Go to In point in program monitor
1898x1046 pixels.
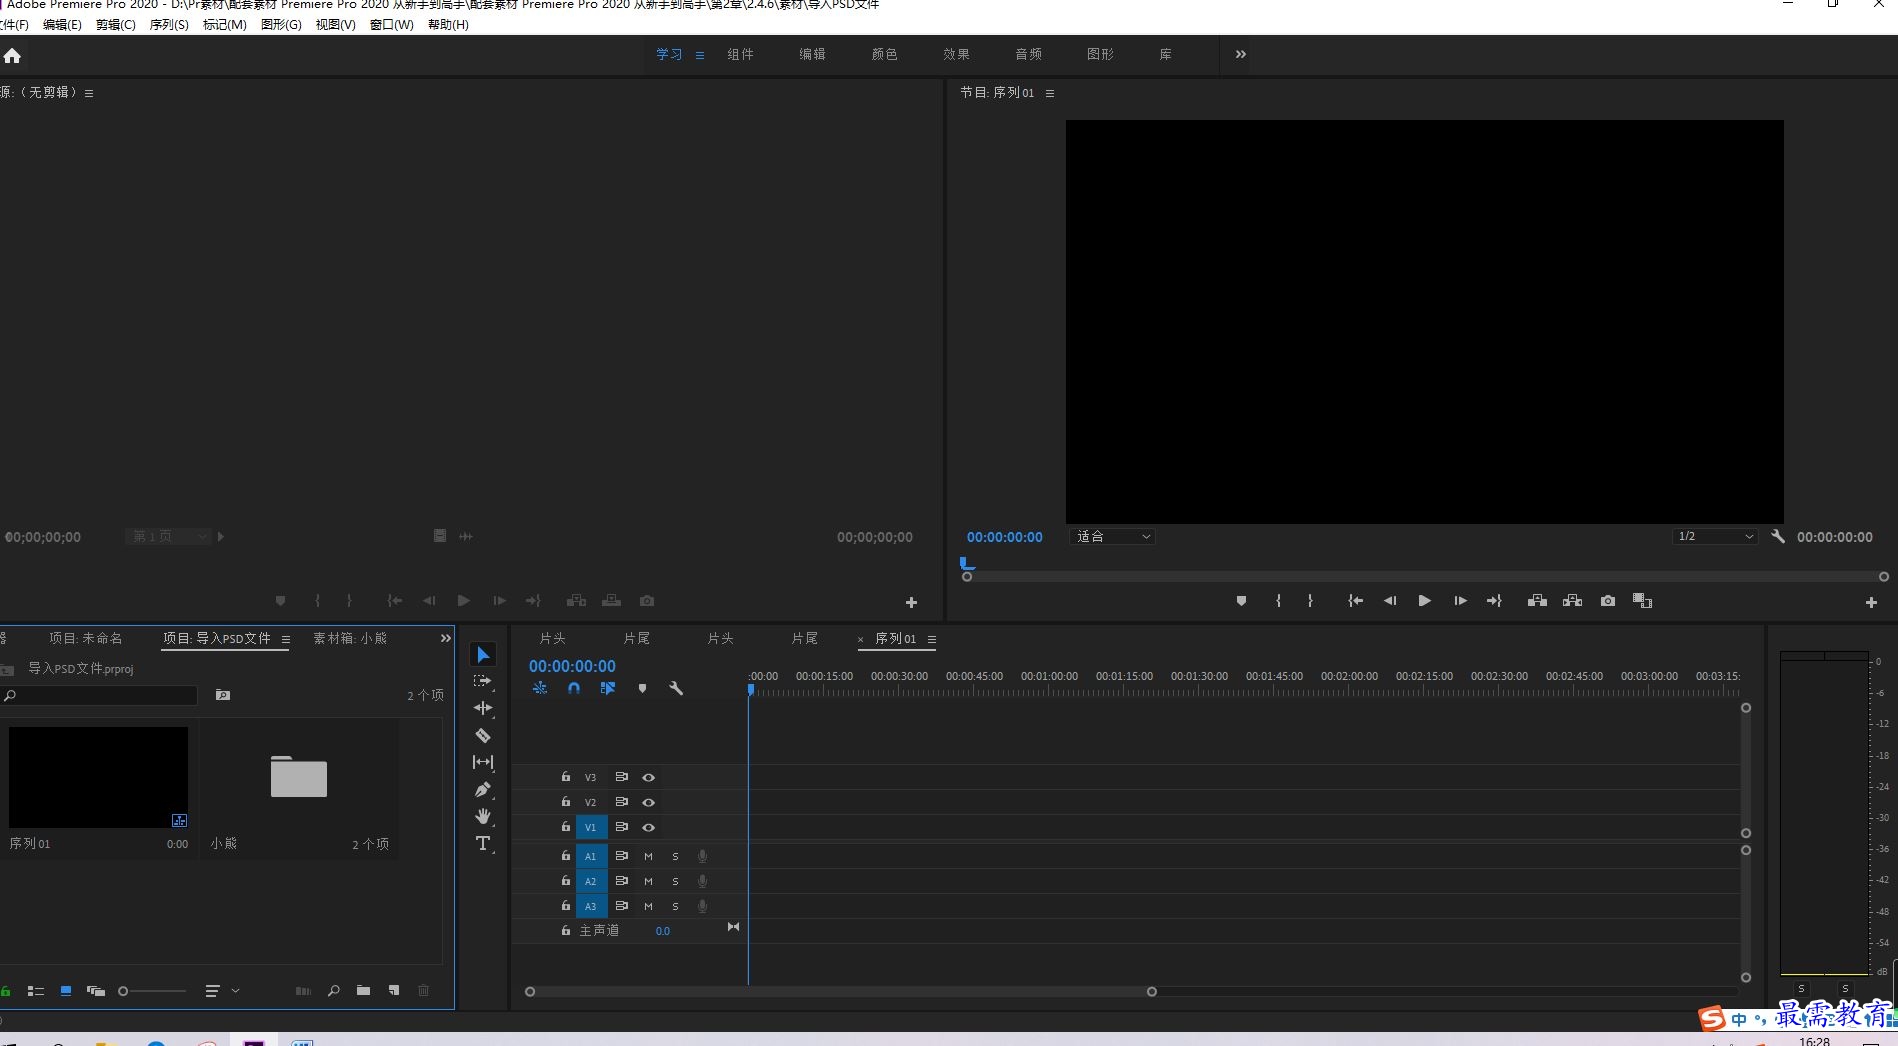tap(1355, 601)
